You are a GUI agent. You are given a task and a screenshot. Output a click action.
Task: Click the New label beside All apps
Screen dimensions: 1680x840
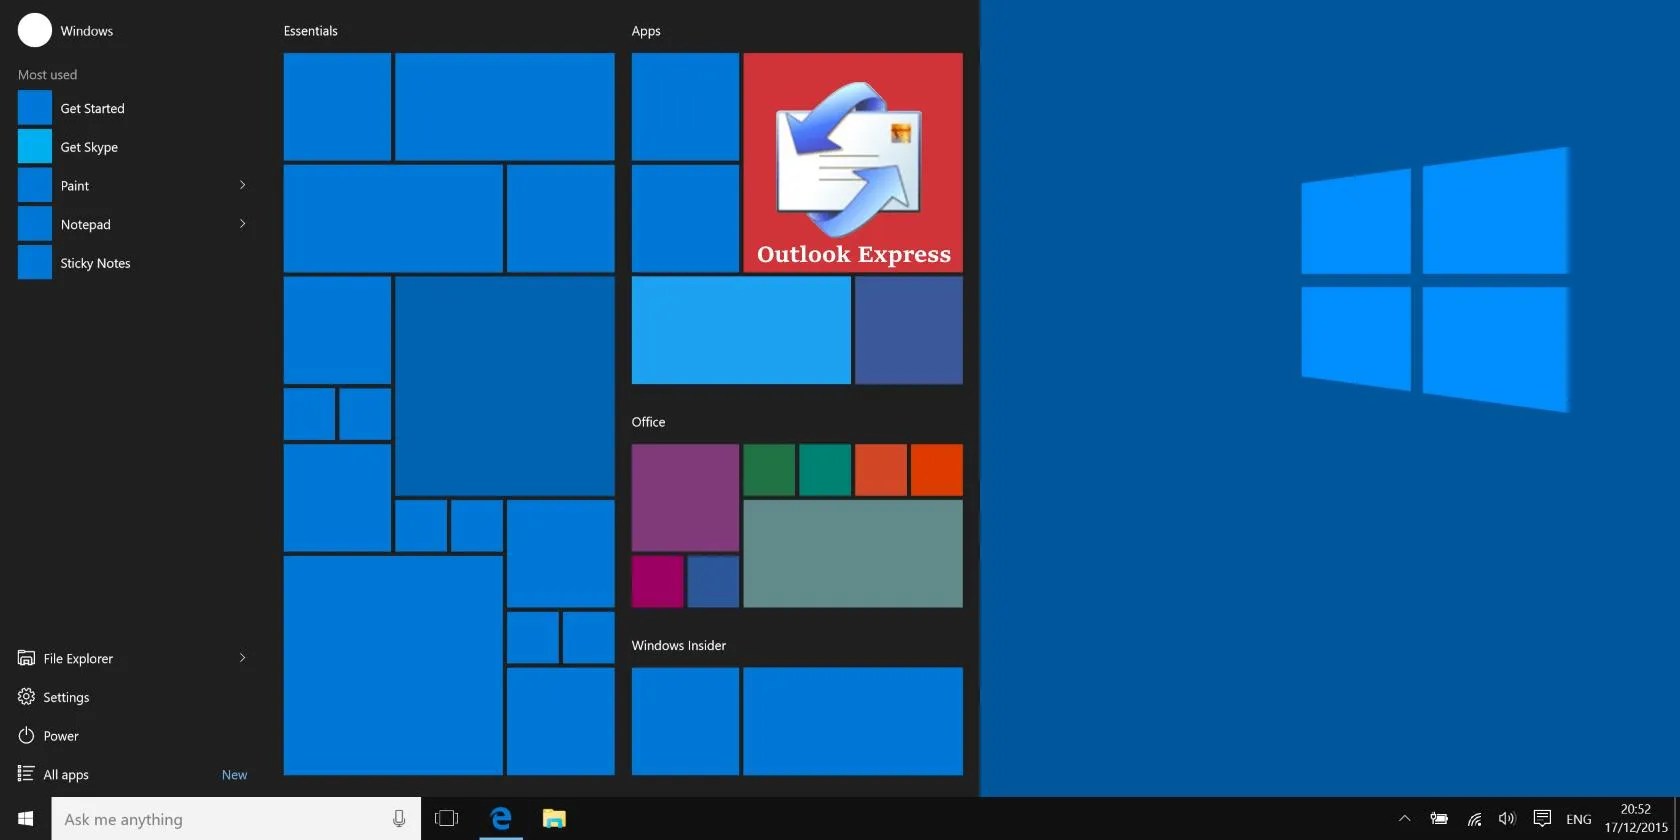coord(234,775)
